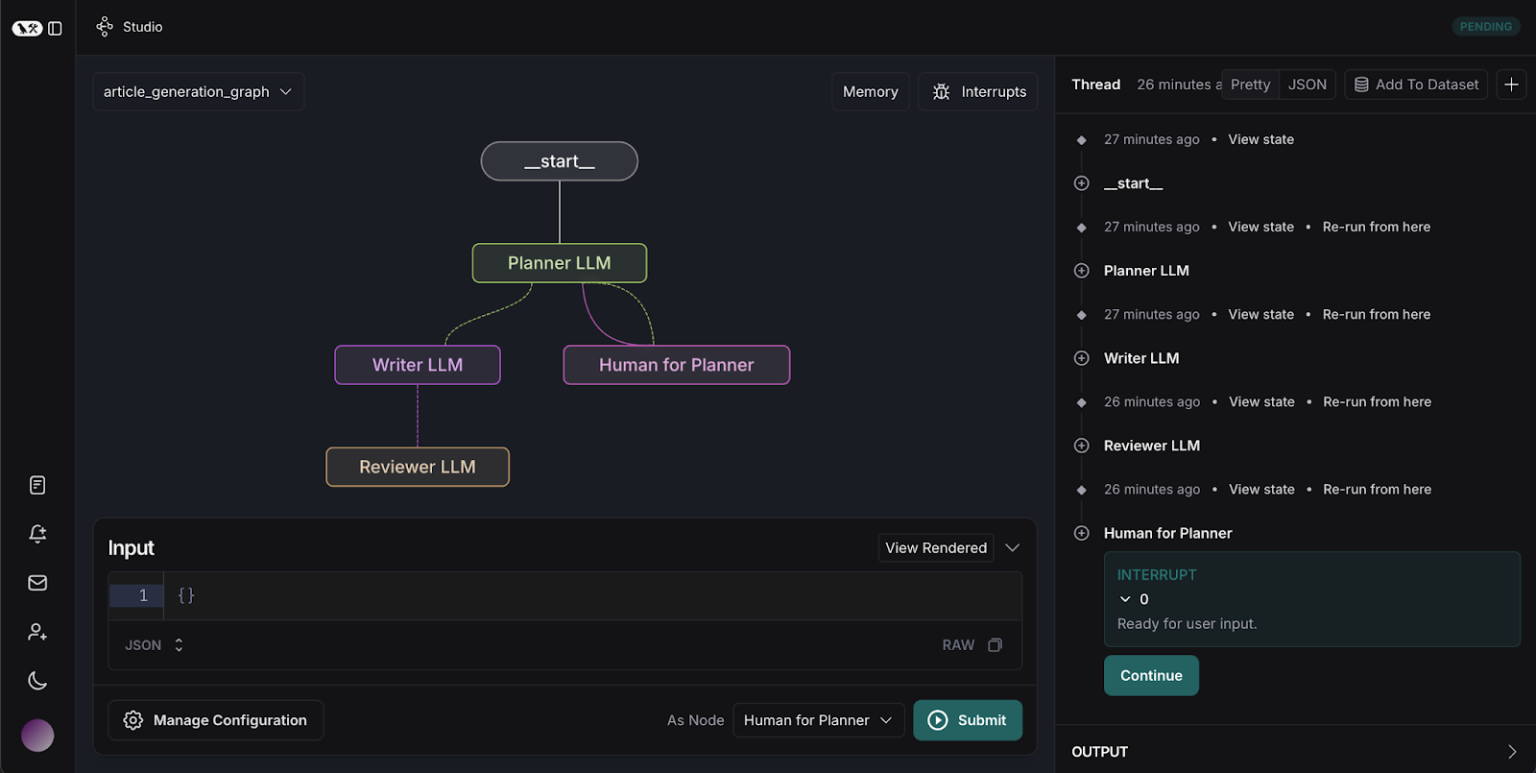Click the invite user icon
Image resolution: width=1536 pixels, height=773 pixels.
37,631
